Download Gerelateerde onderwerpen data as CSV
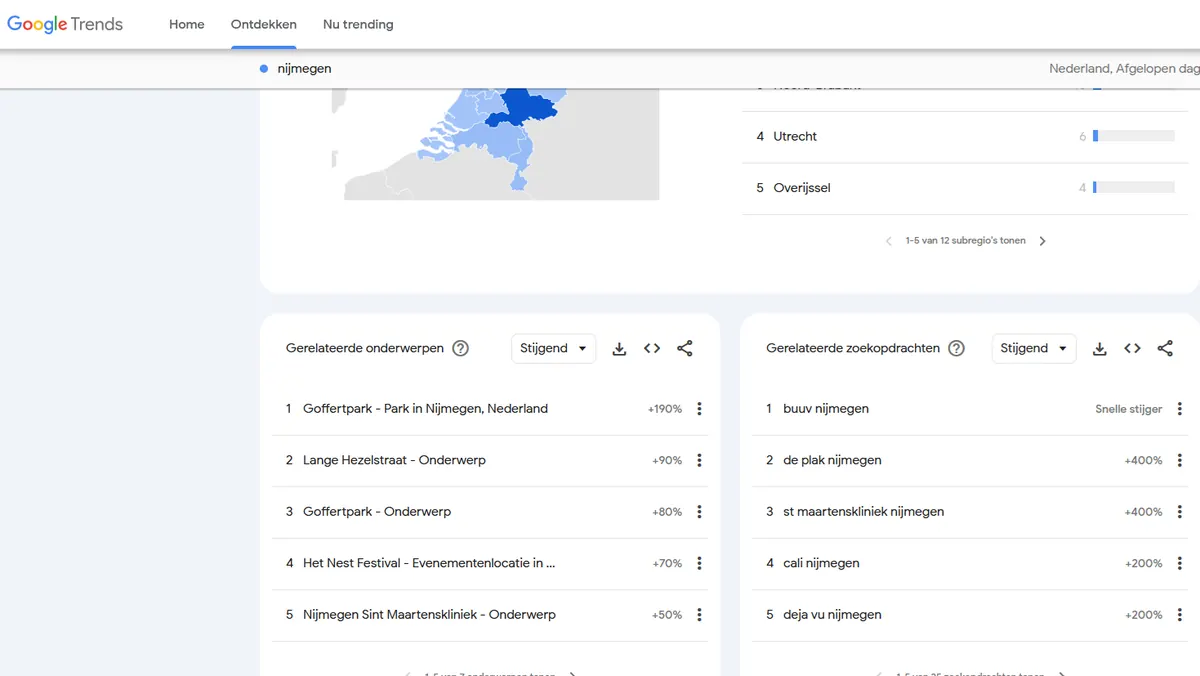Viewport: 1200px width, 676px height. tap(619, 349)
